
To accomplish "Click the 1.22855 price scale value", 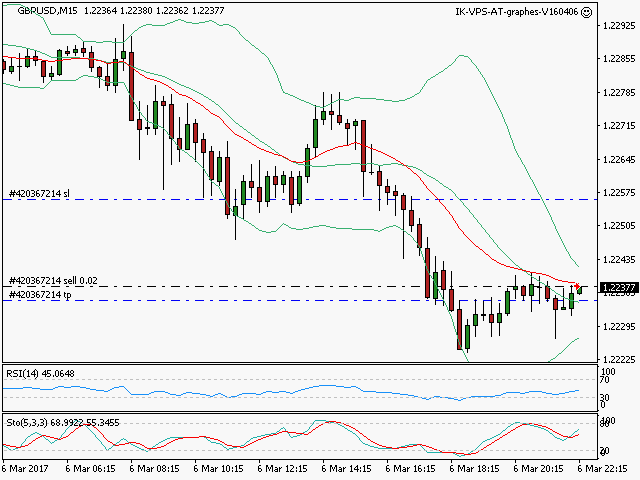I will (619, 59).
